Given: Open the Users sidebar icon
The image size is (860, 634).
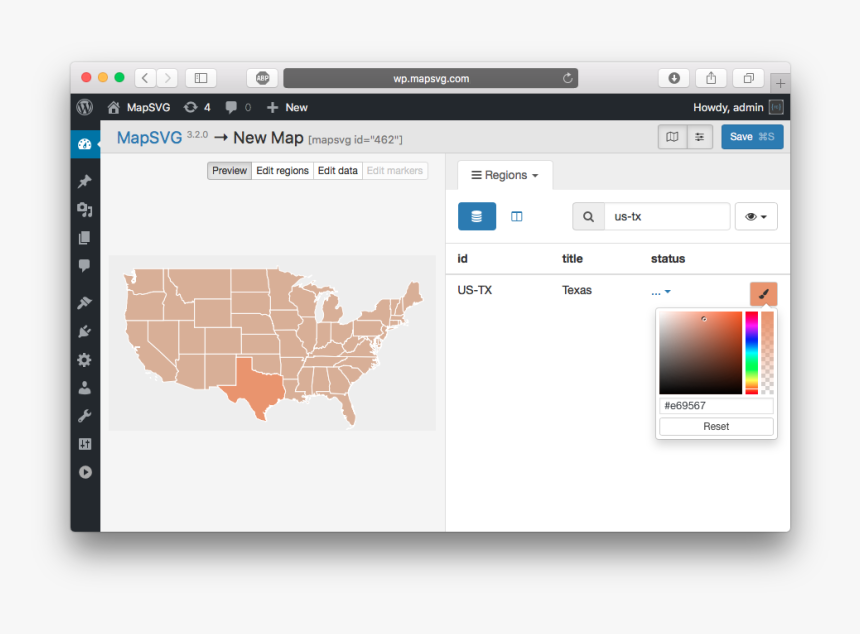Looking at the screenshot, I should coord(84,388).
